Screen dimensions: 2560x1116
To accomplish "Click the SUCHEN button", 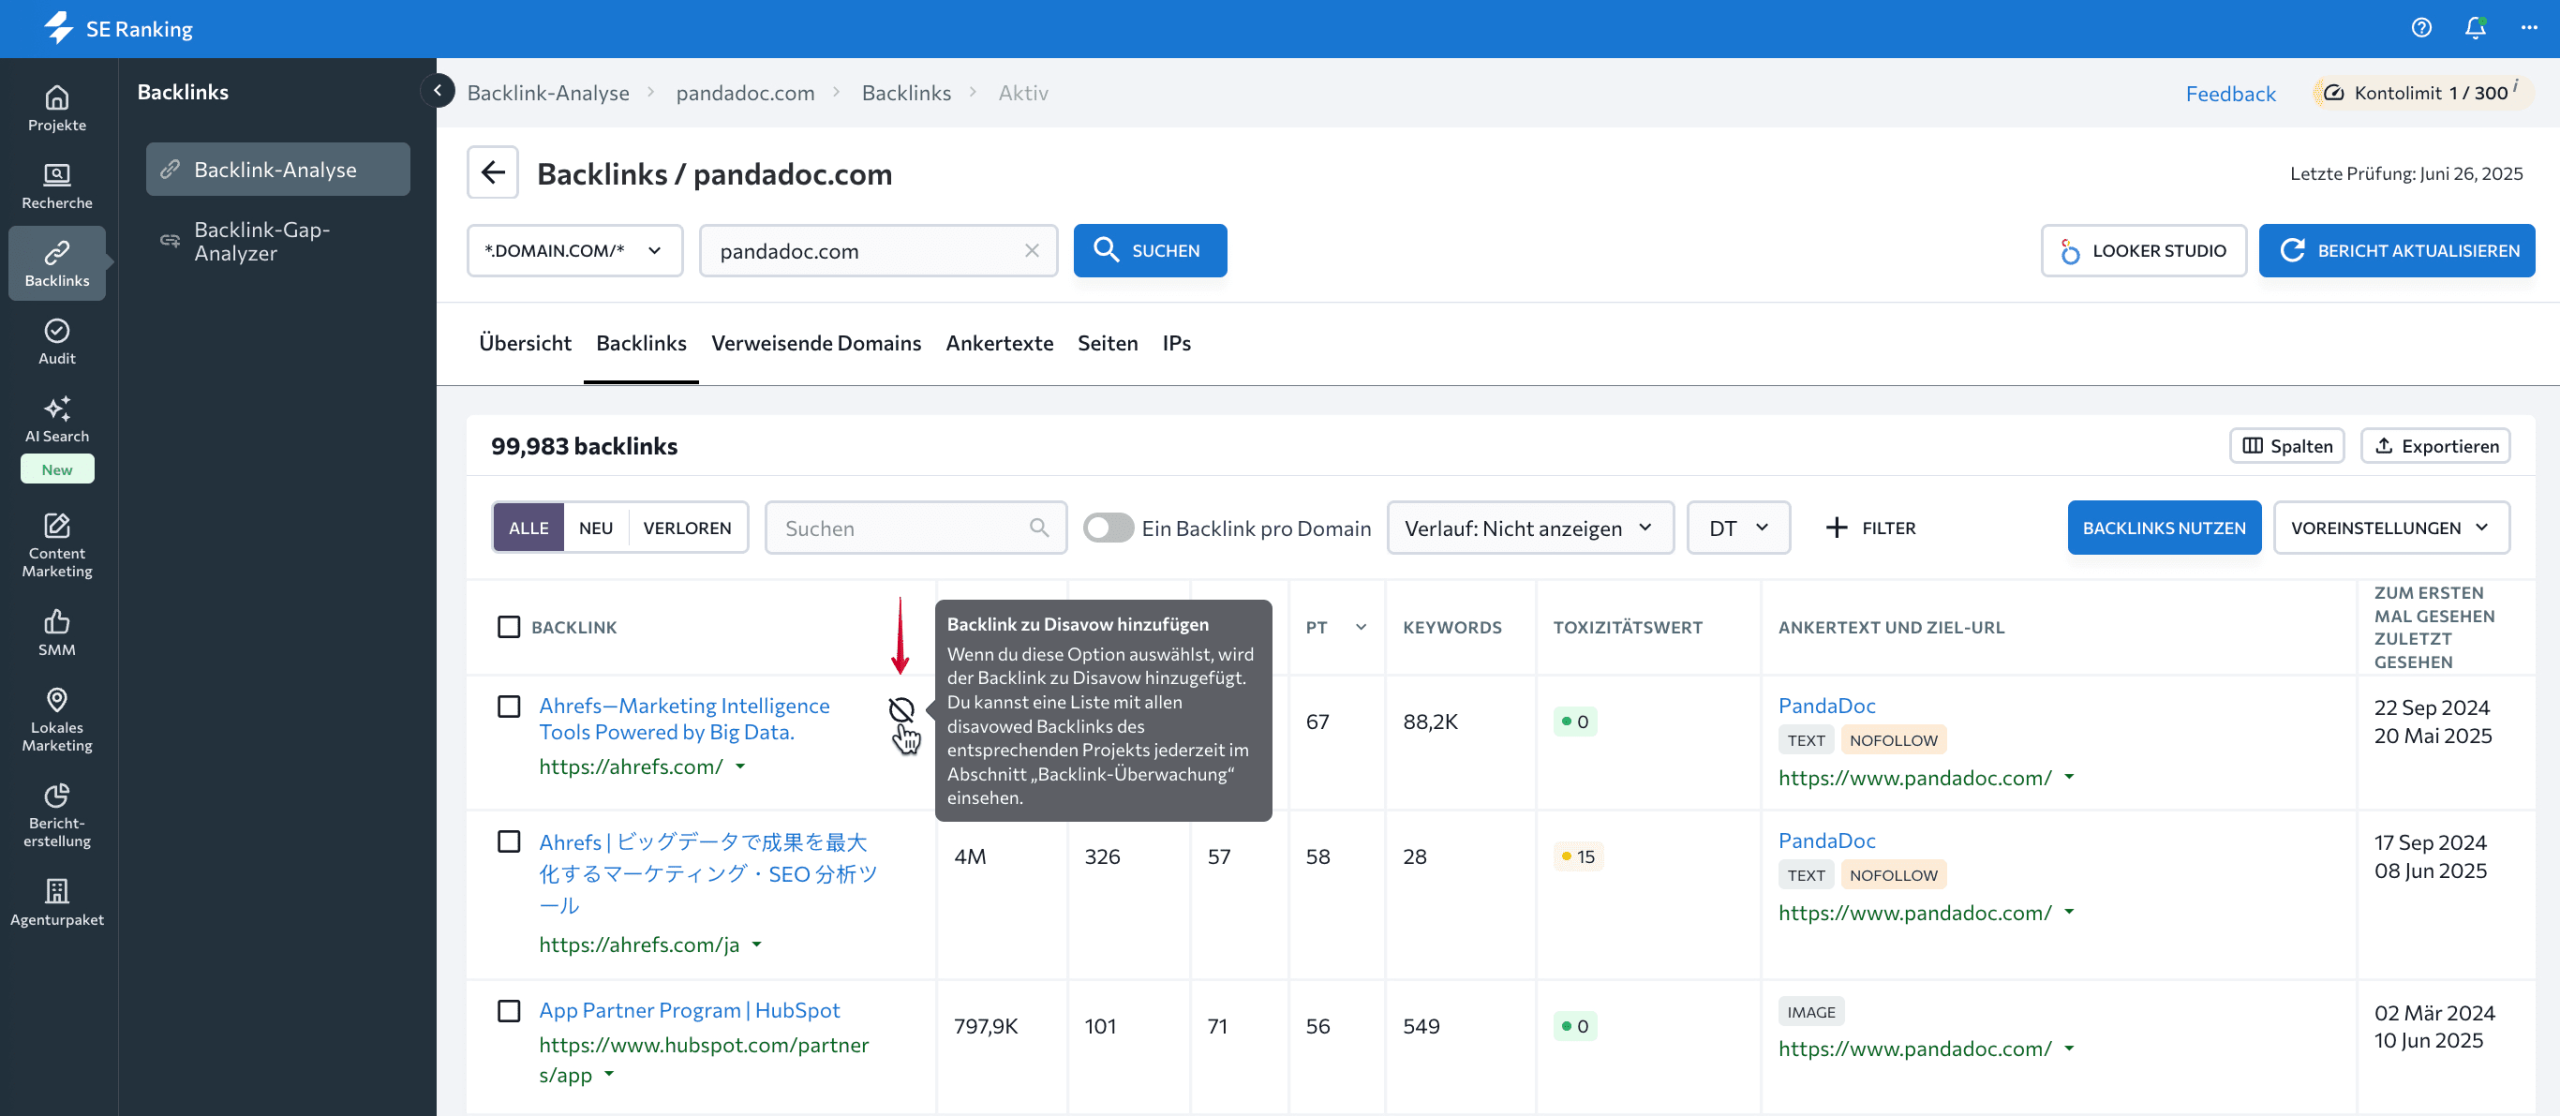I will click(x=1150, y=251).
